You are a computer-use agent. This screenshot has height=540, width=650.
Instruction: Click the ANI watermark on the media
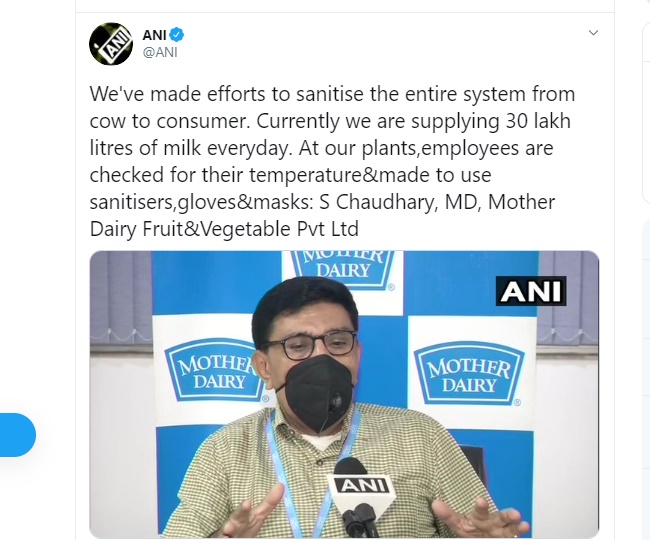(x=531, y=291)
